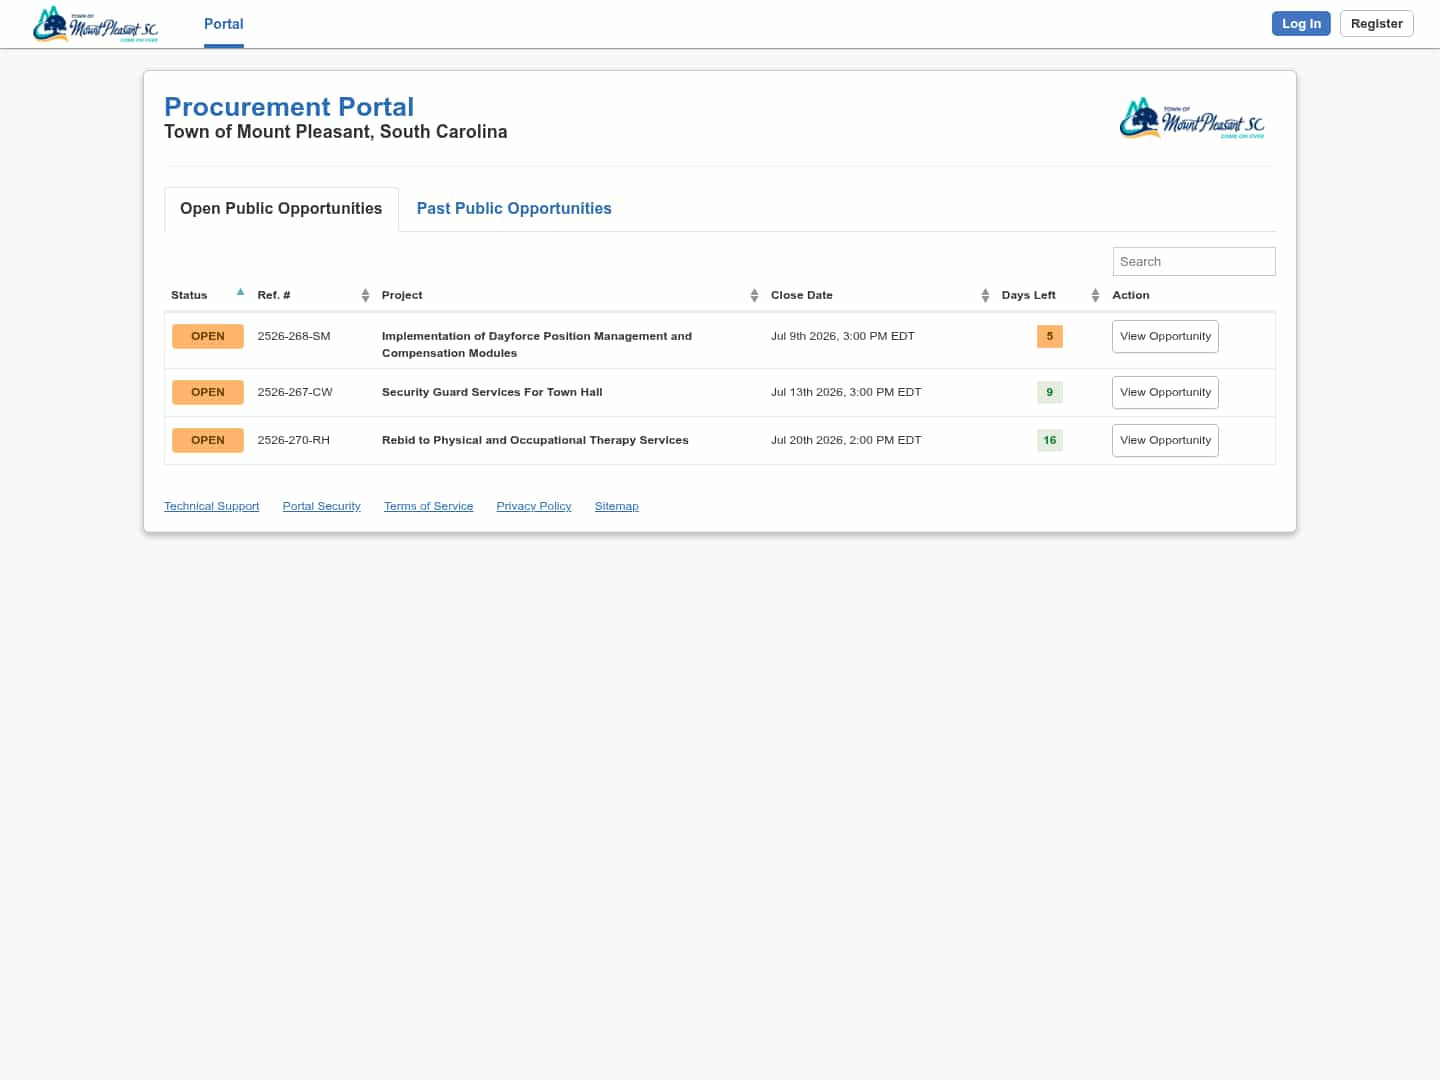Sort table by Status column arrow
This screenshot has height=1080, width=1440.
[x=240, y=292]
